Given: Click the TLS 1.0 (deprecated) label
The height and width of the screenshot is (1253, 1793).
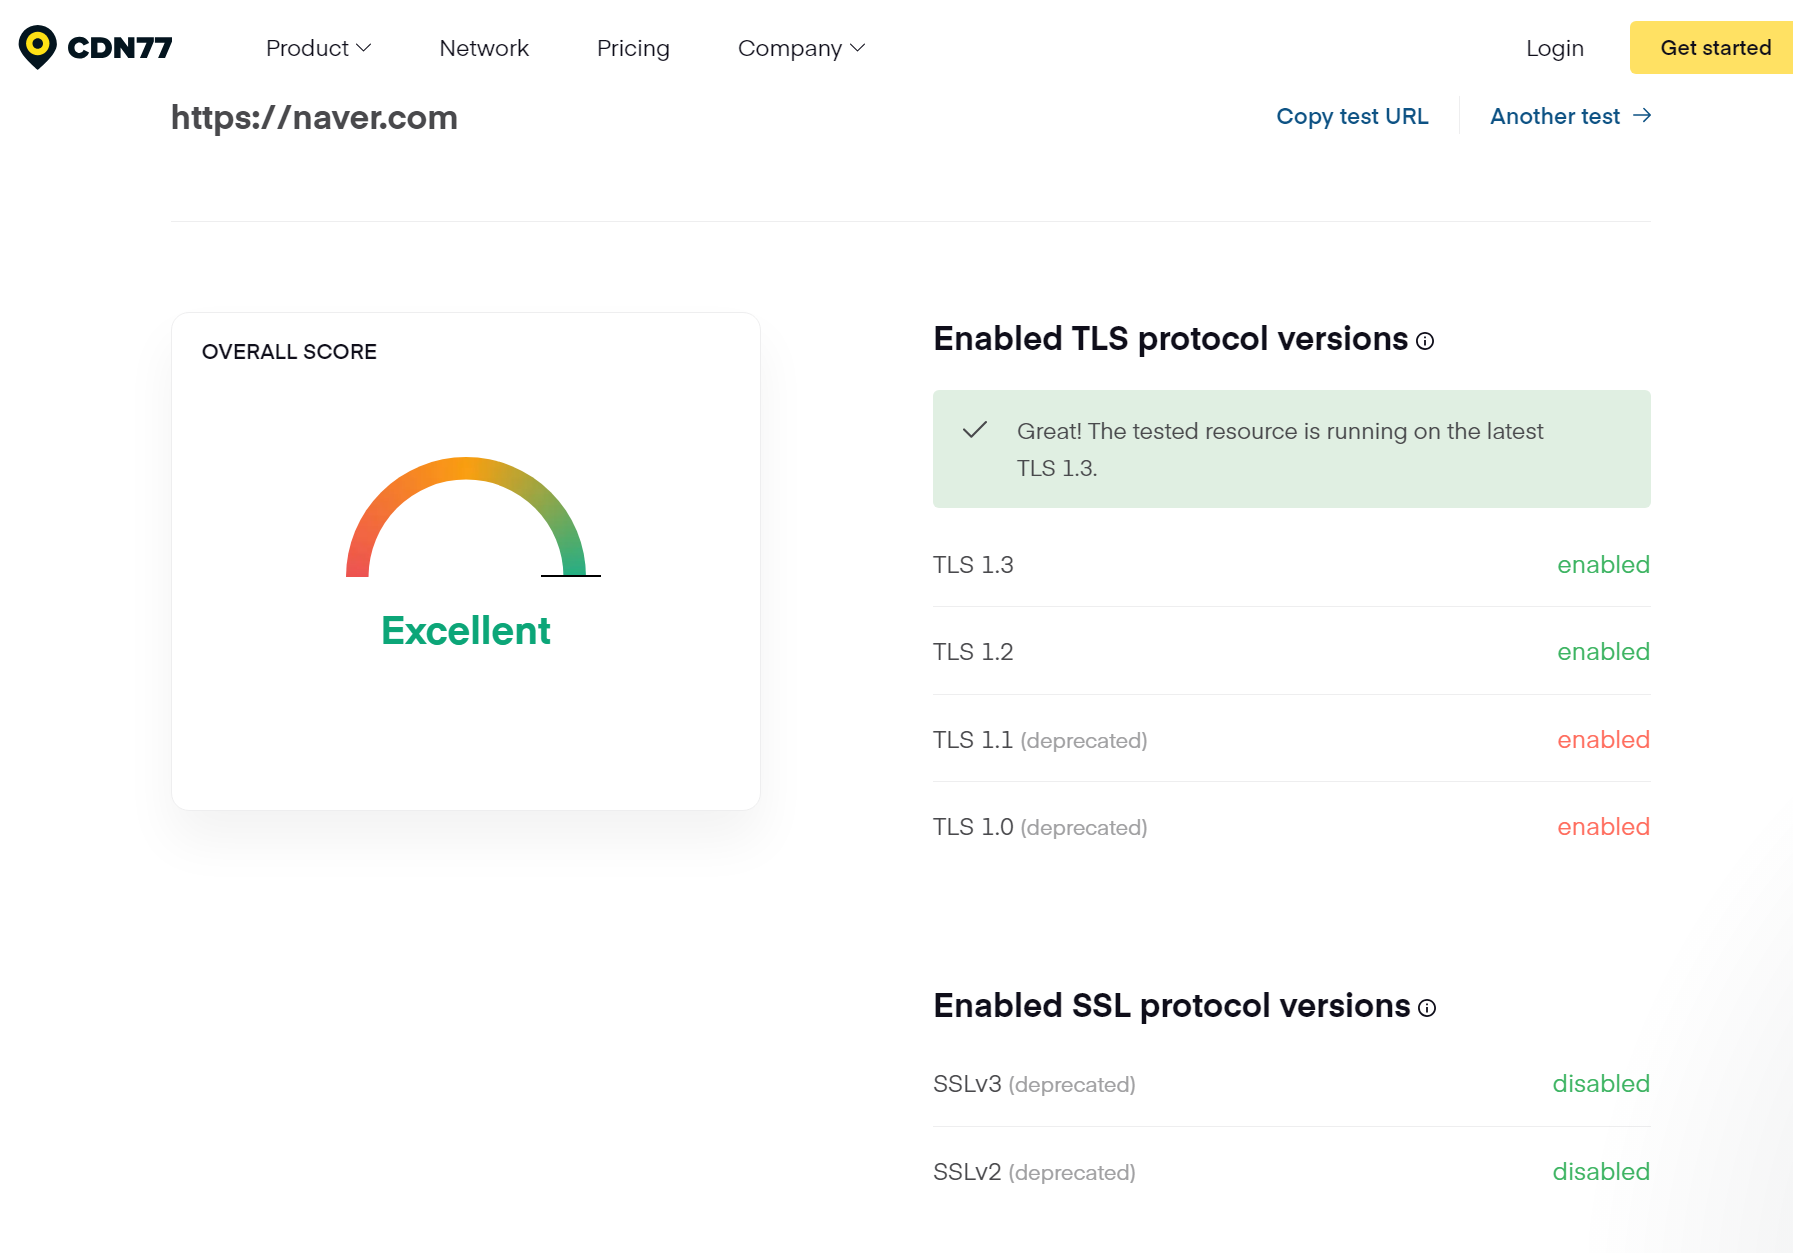Looking at the screenshot, I should click(x=1040, y=827).
